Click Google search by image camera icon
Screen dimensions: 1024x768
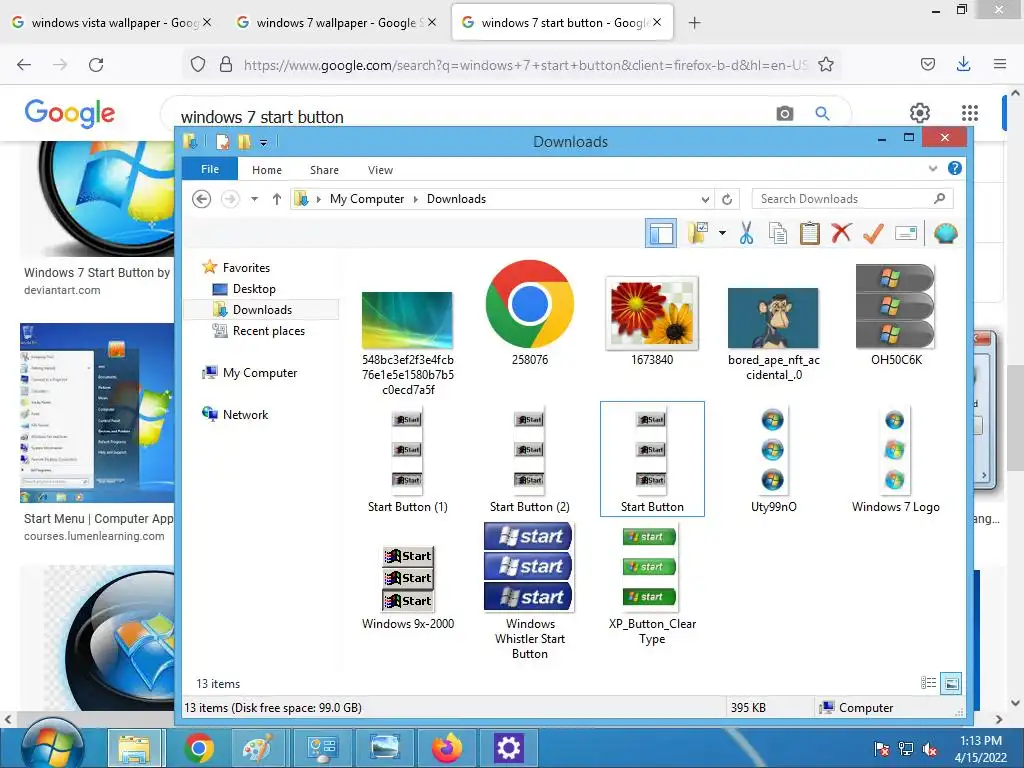click(784, 113)
